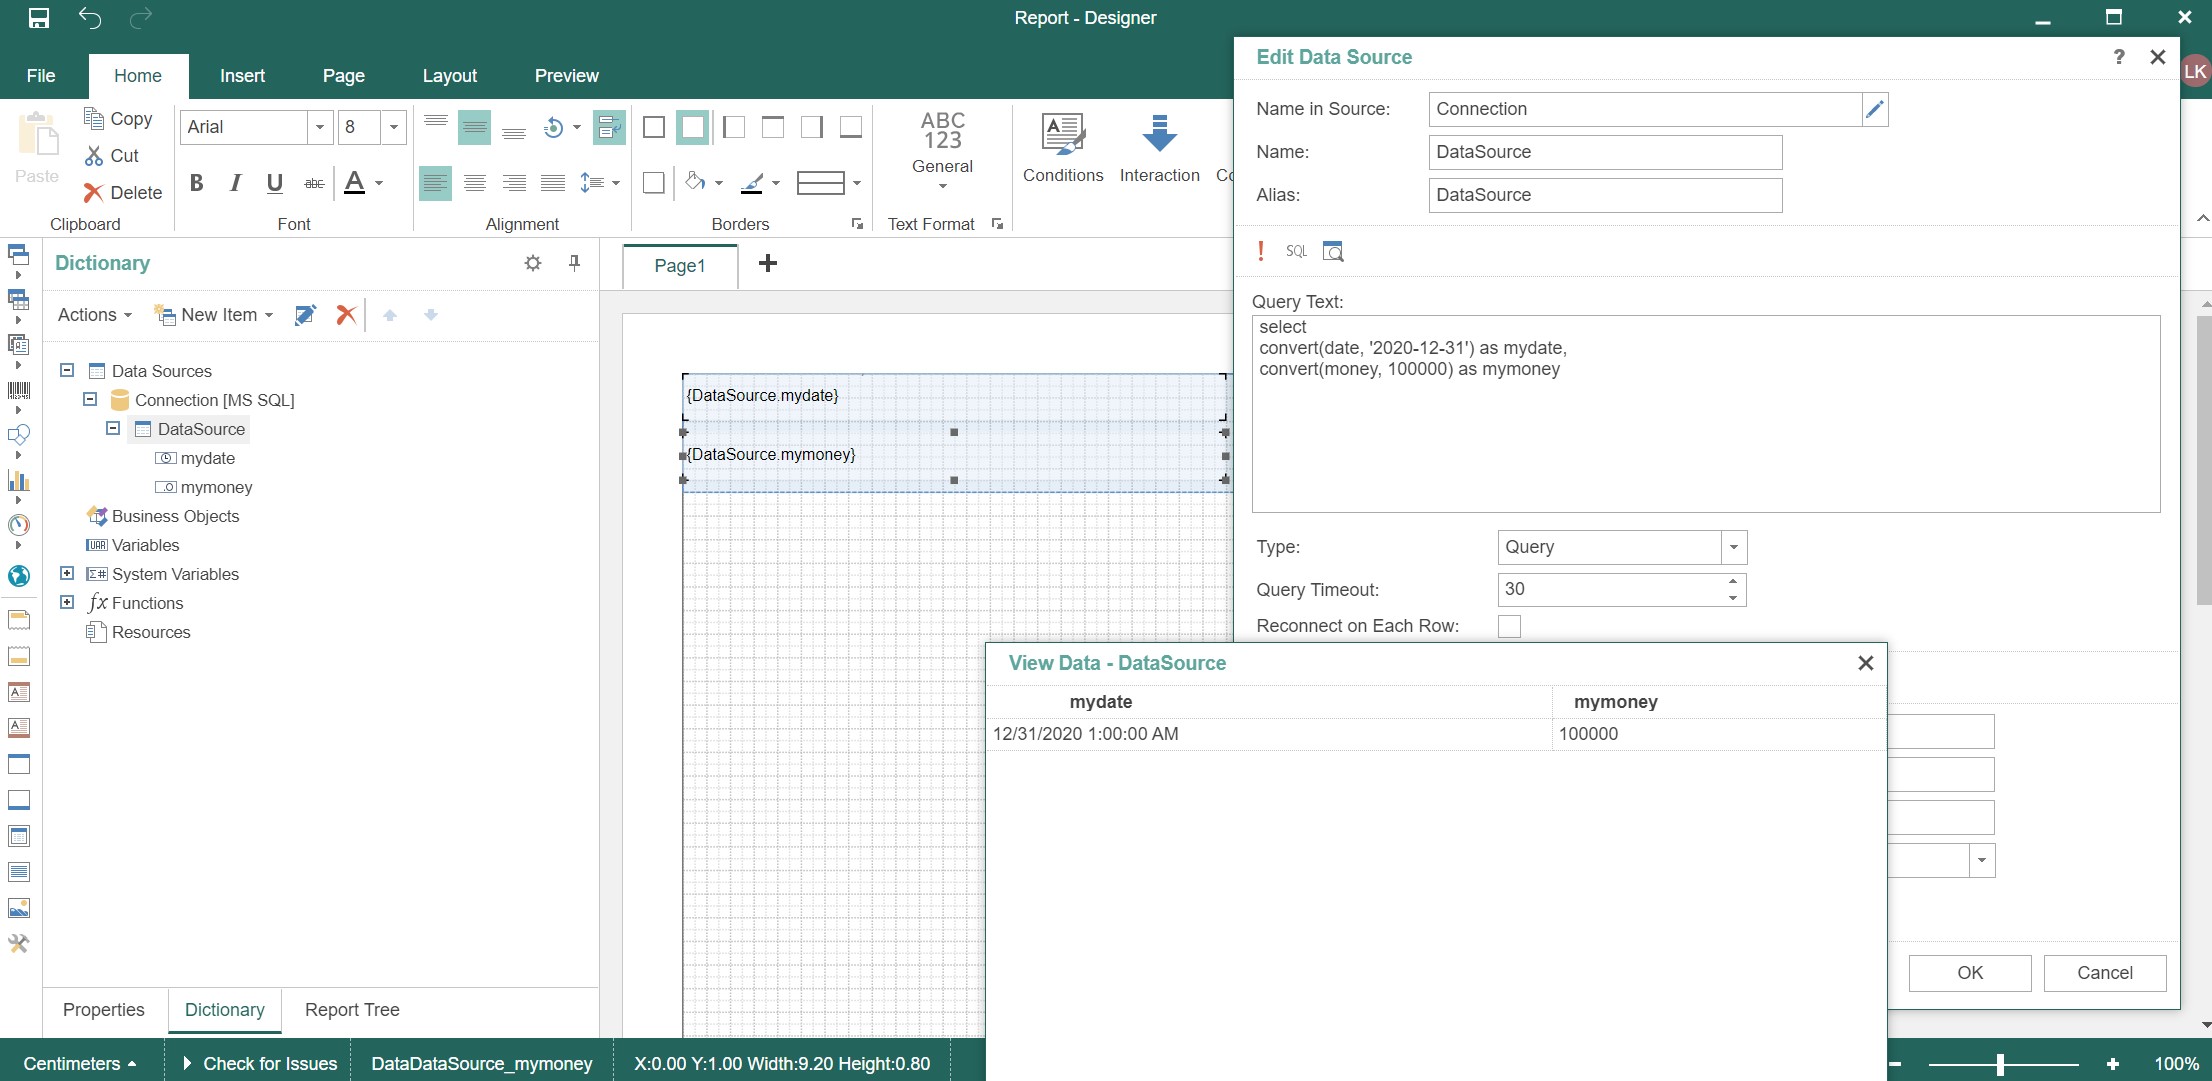Open the File menu
The image size is (2212, 1081).
click(41, 76)
